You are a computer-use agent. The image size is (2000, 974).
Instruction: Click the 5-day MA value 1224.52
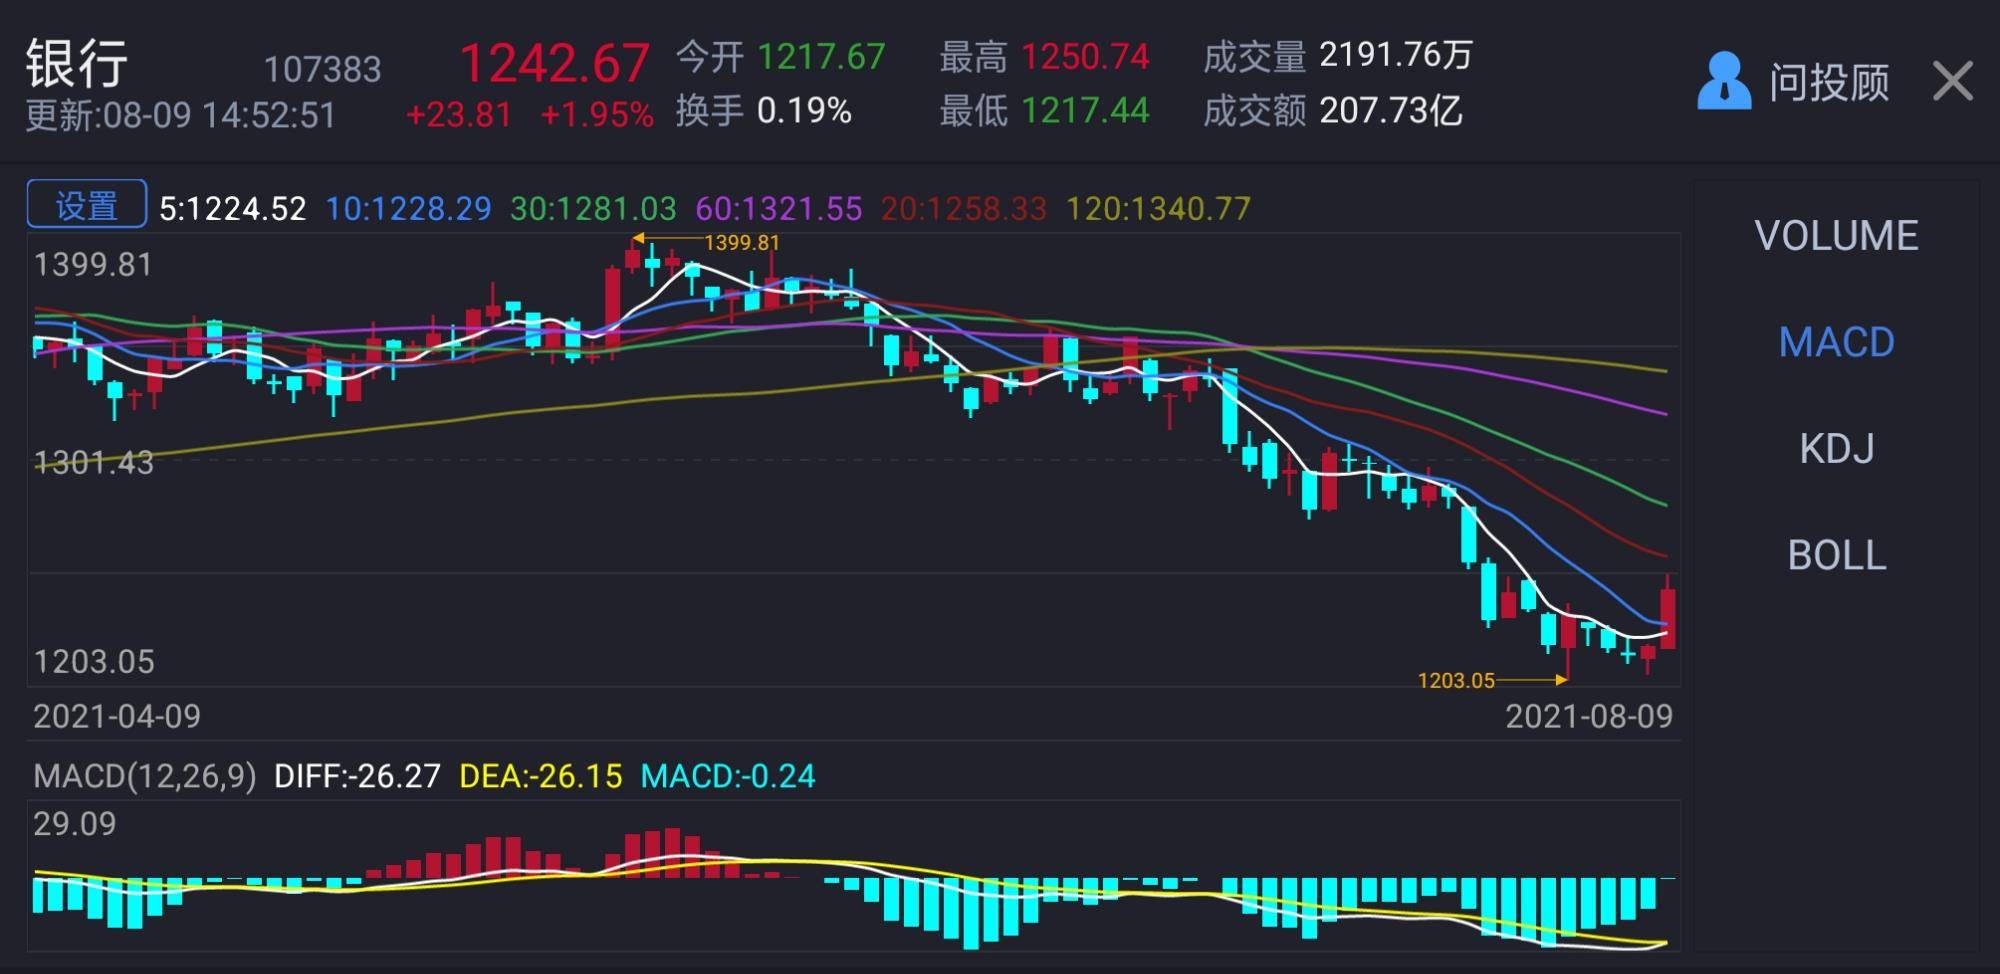click(233, 208)
